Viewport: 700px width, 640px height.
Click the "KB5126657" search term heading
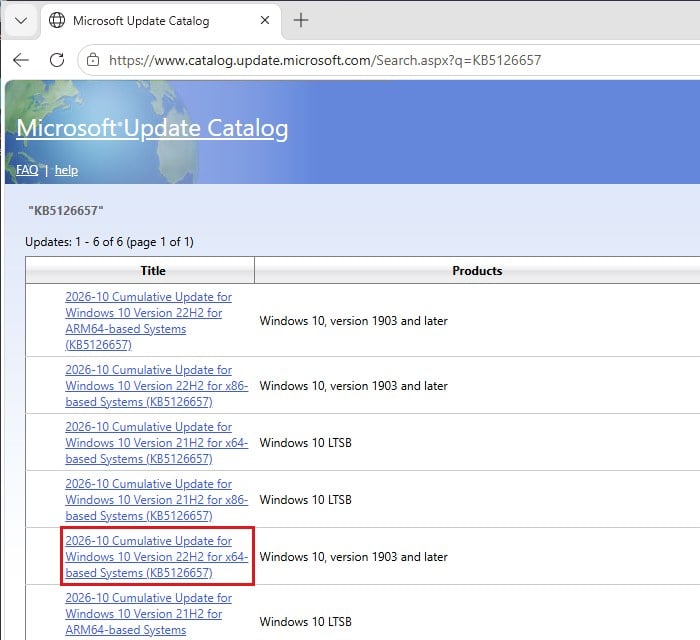(66, 211)
